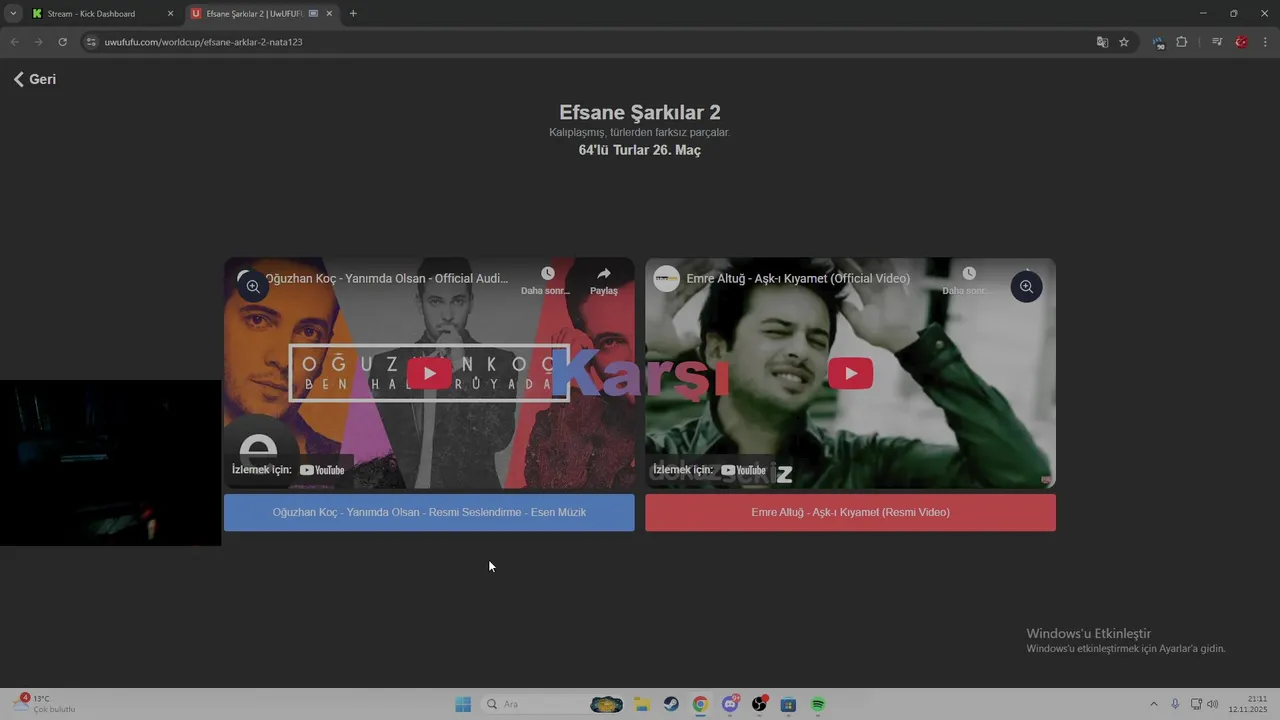Click the microphone tray icon

[1175, 704]
